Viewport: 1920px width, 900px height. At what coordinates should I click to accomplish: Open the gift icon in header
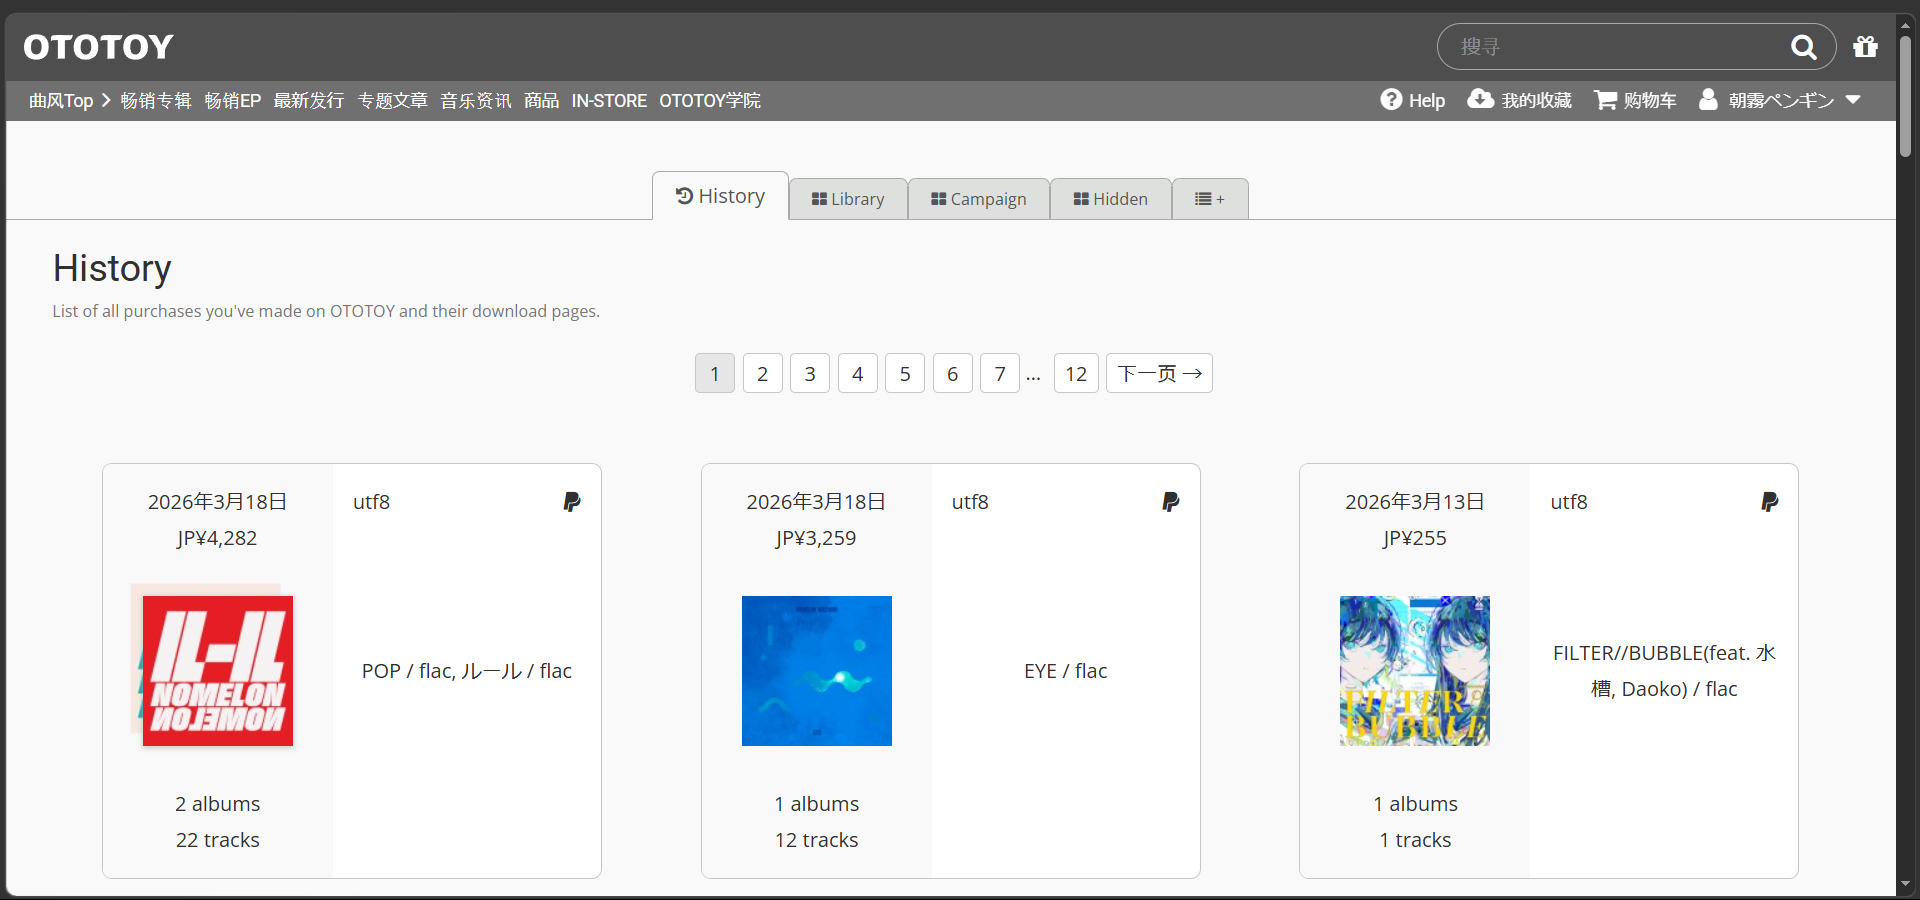[1865, 47]
